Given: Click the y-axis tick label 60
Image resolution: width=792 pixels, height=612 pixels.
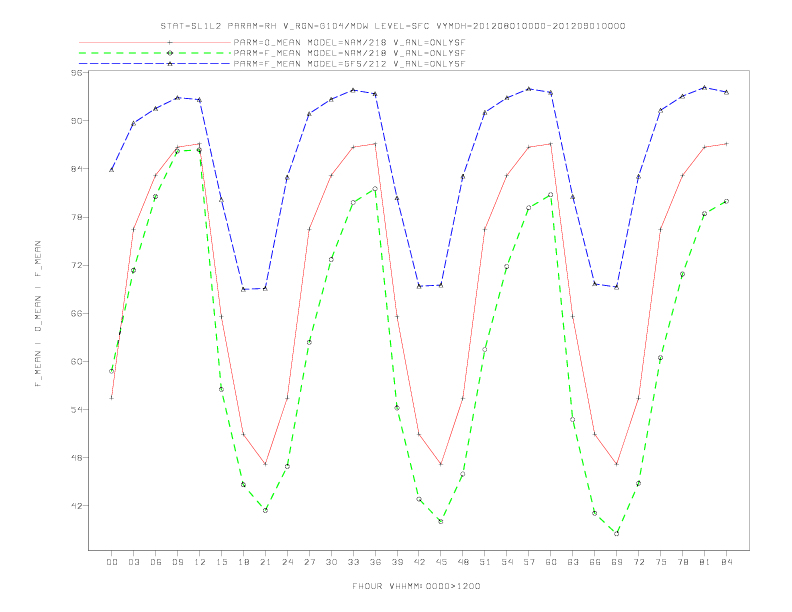Looking at the screenshot, I should coord(76,362).
